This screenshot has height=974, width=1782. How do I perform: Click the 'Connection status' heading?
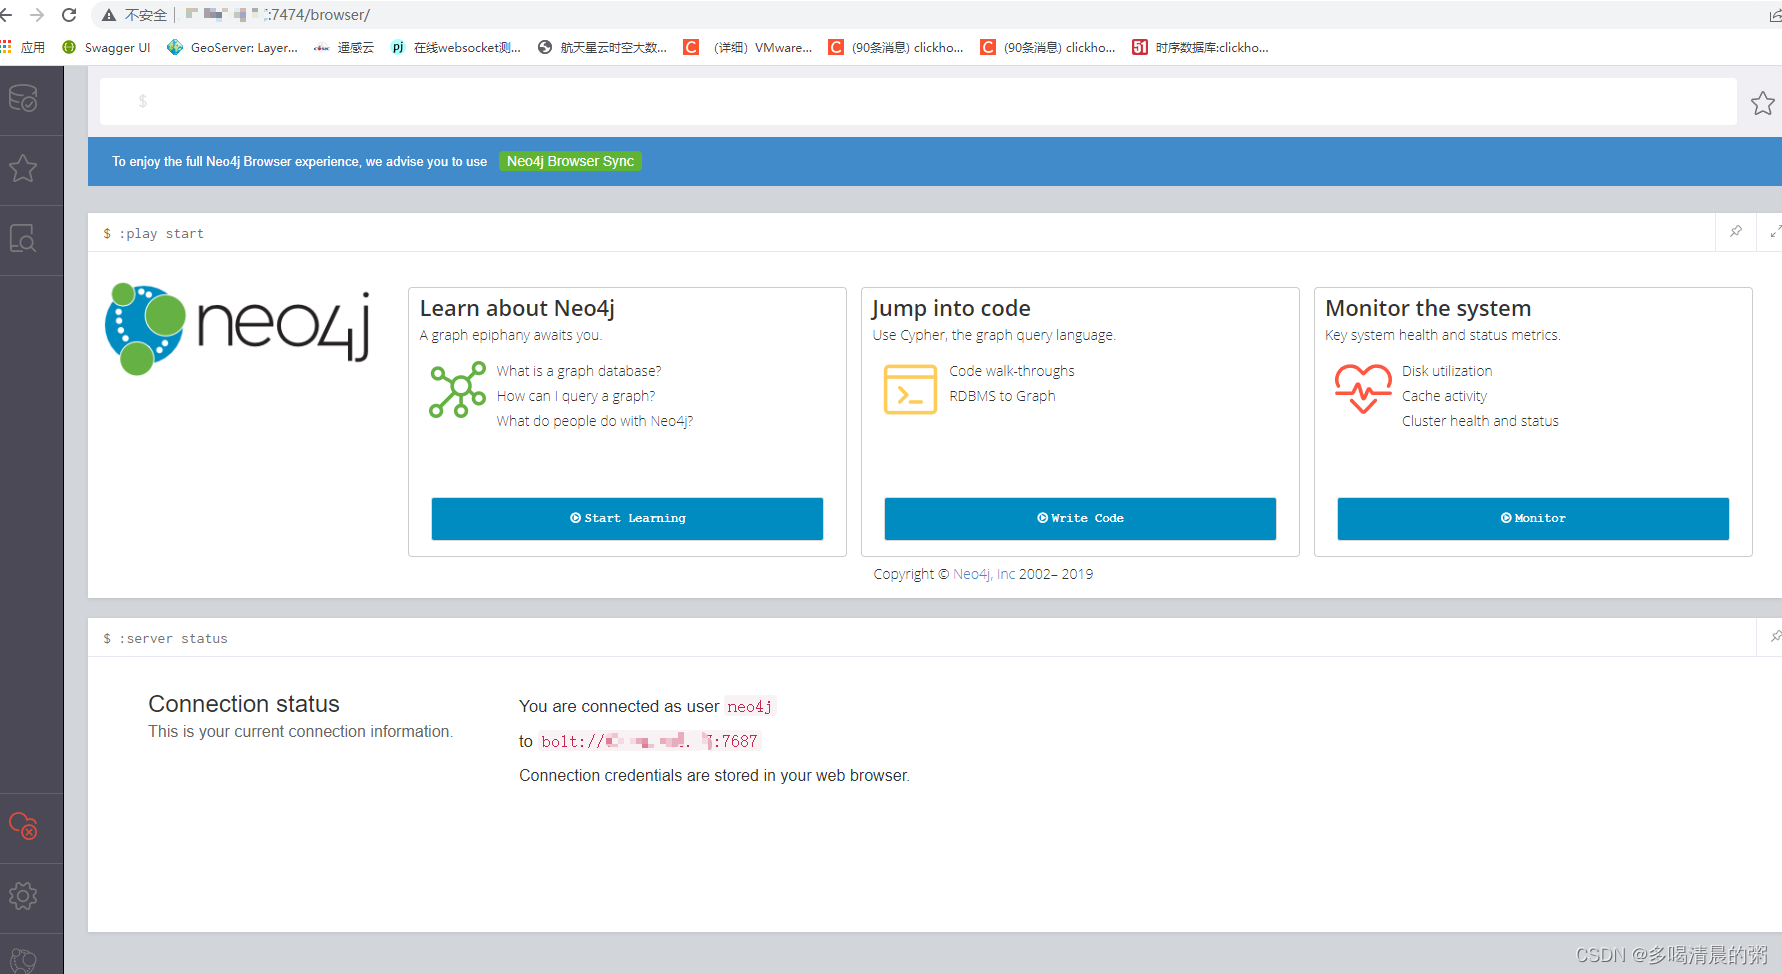pos(244,704)
